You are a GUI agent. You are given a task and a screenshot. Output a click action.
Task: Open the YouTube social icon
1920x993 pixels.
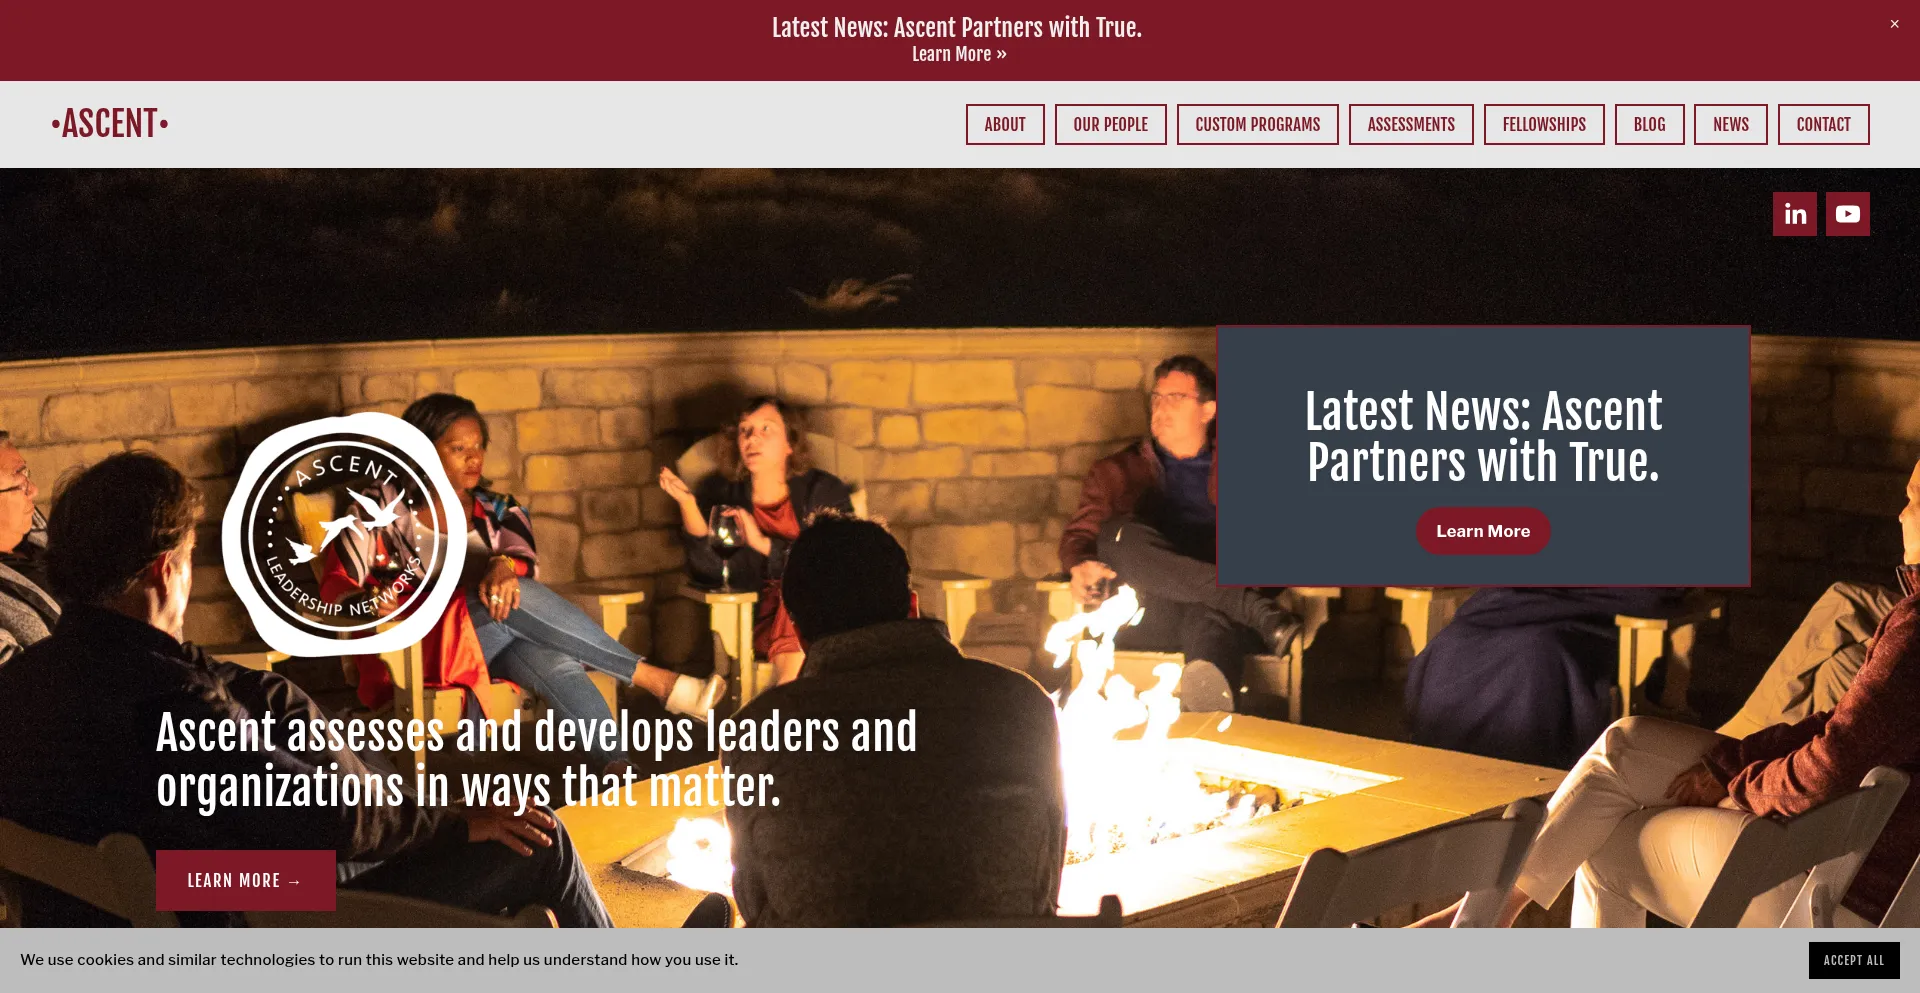(1848, 214)
